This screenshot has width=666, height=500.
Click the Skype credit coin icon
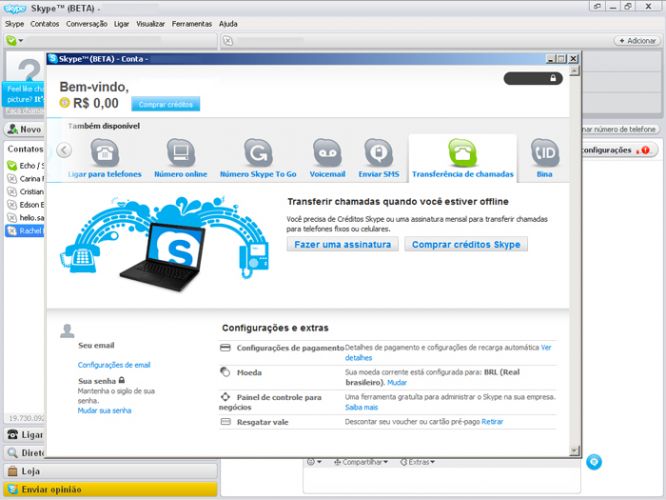click(x=65, y=103)
